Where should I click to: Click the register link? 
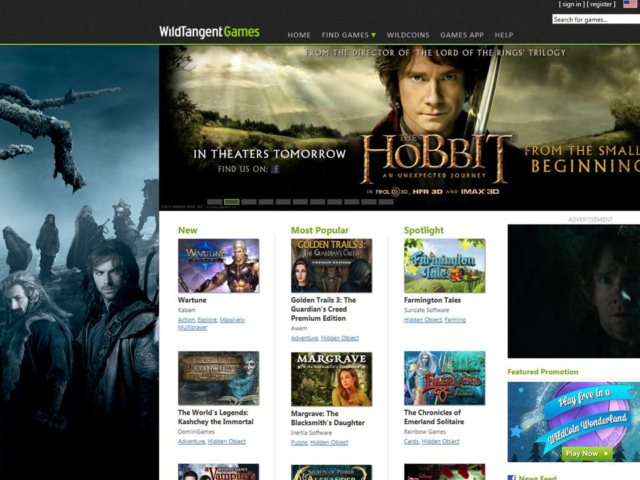pyautogui.click(x=601, y=4)
